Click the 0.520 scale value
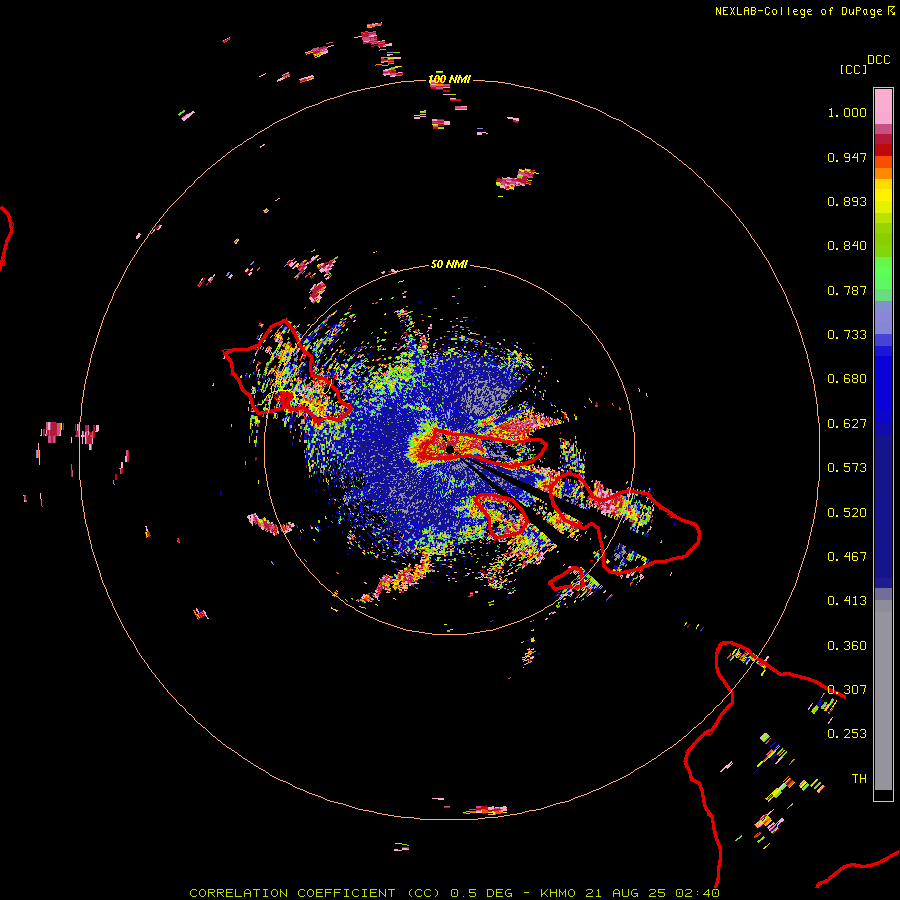 point(847,513)
